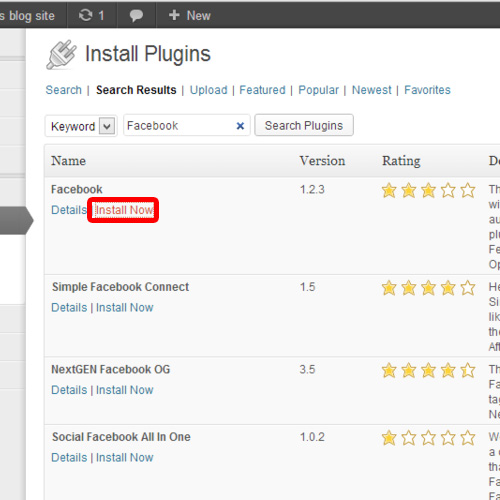Click the Search Plugins button

304,125
